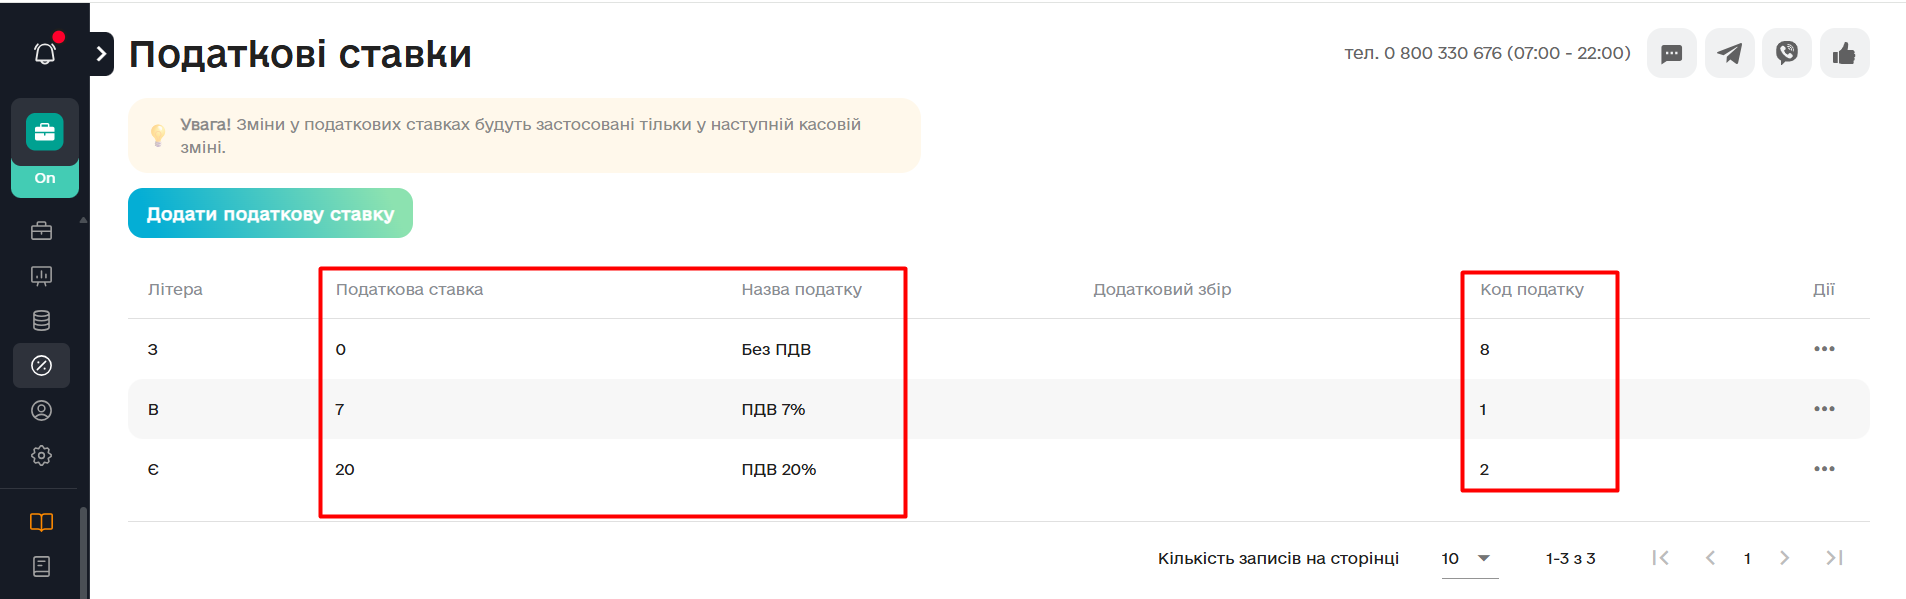Open the orange book guide icon

tap(41, 522)
